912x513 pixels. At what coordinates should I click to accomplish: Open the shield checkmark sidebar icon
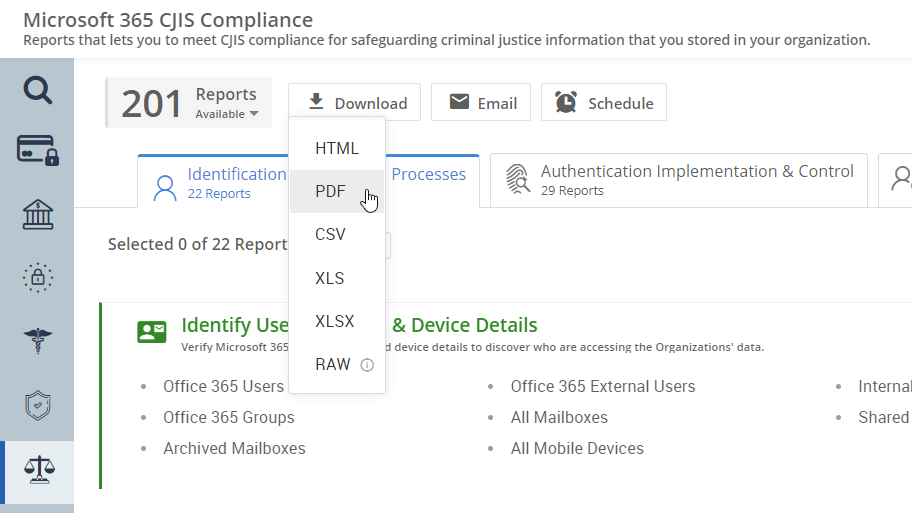tap(37, 405)
